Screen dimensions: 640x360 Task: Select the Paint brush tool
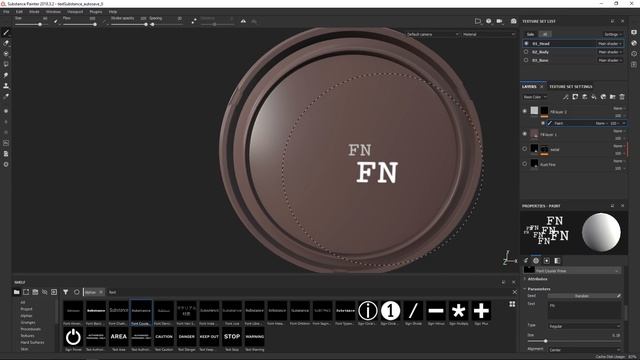(6, 32)
